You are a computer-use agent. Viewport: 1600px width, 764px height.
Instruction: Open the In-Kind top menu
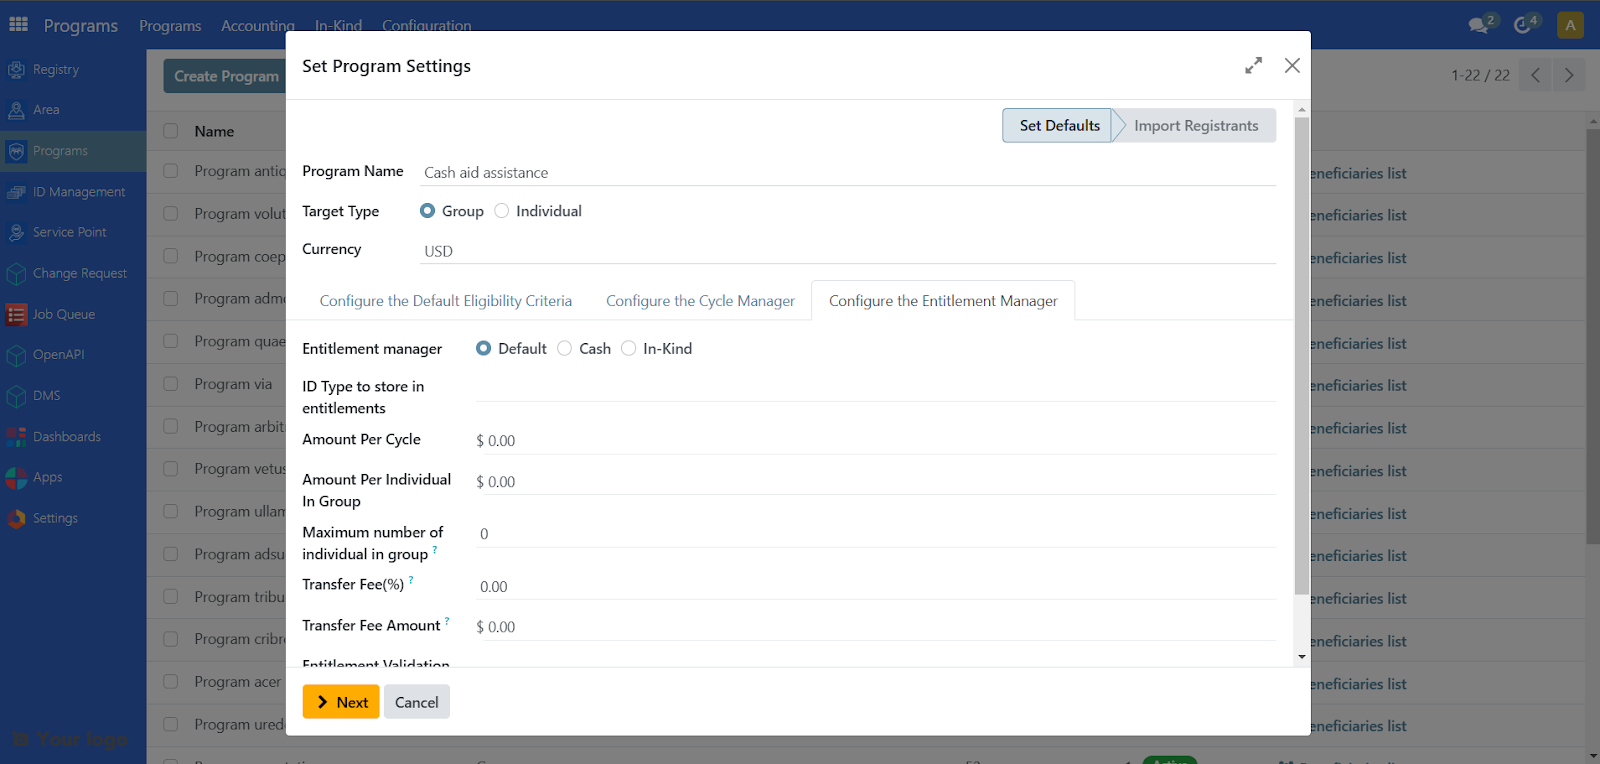coord(338,25)
